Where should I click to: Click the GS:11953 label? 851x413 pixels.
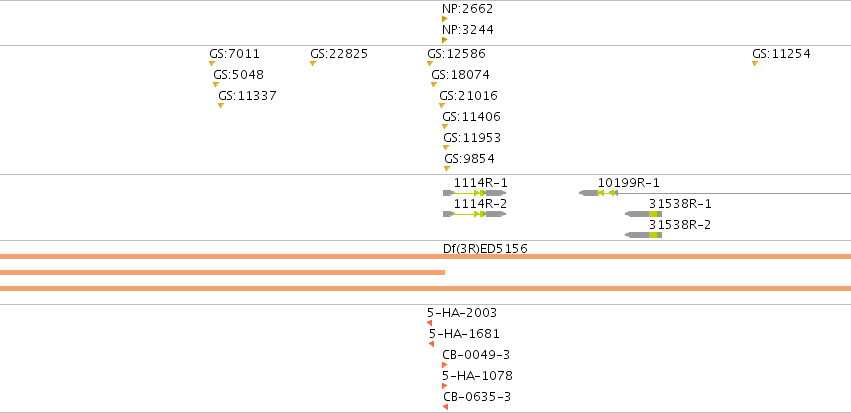pyautogui.click(x=472, y=138)
